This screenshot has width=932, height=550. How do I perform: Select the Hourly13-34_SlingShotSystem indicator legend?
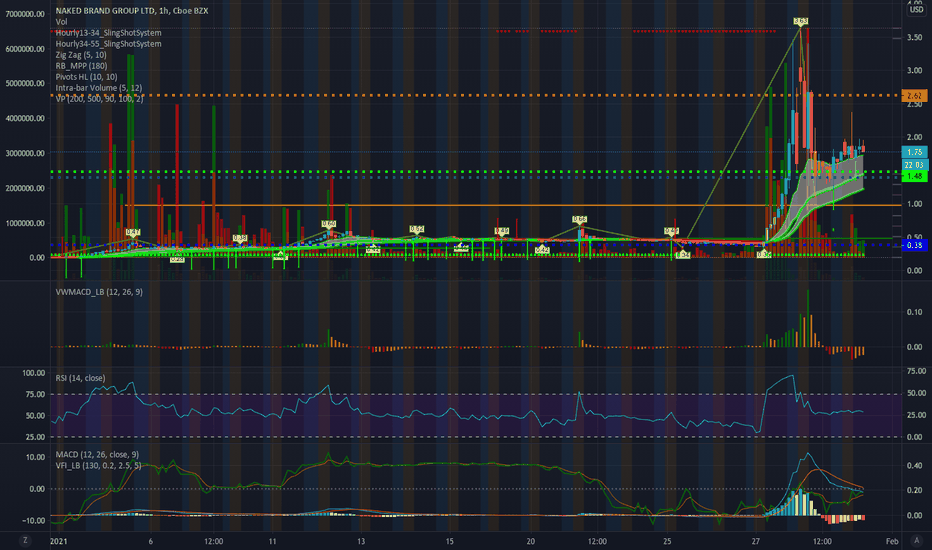coord(108,33)
